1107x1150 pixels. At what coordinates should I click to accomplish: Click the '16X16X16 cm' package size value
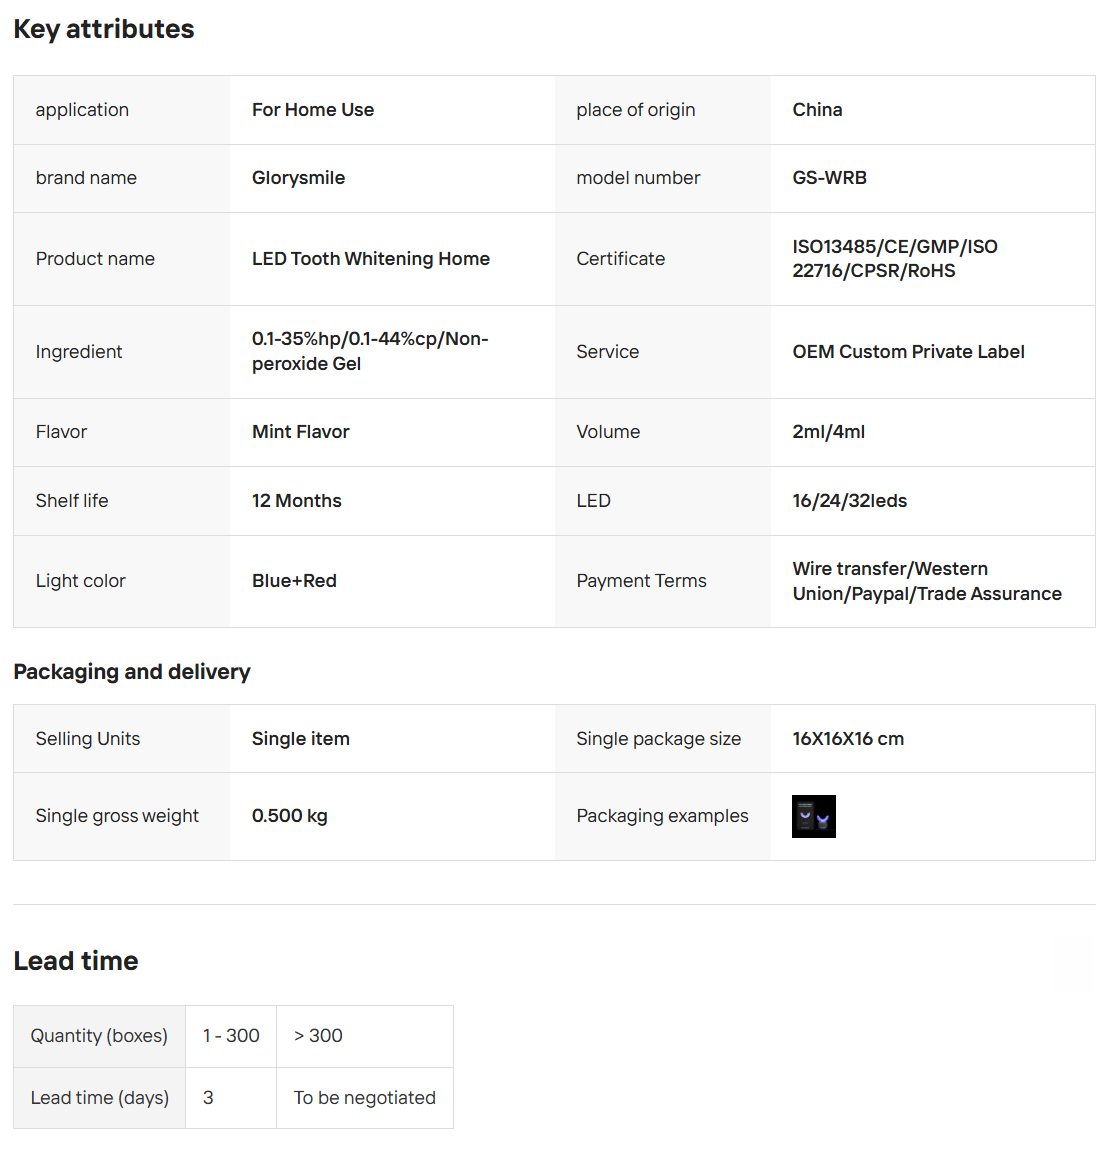[x=847, y=739]
